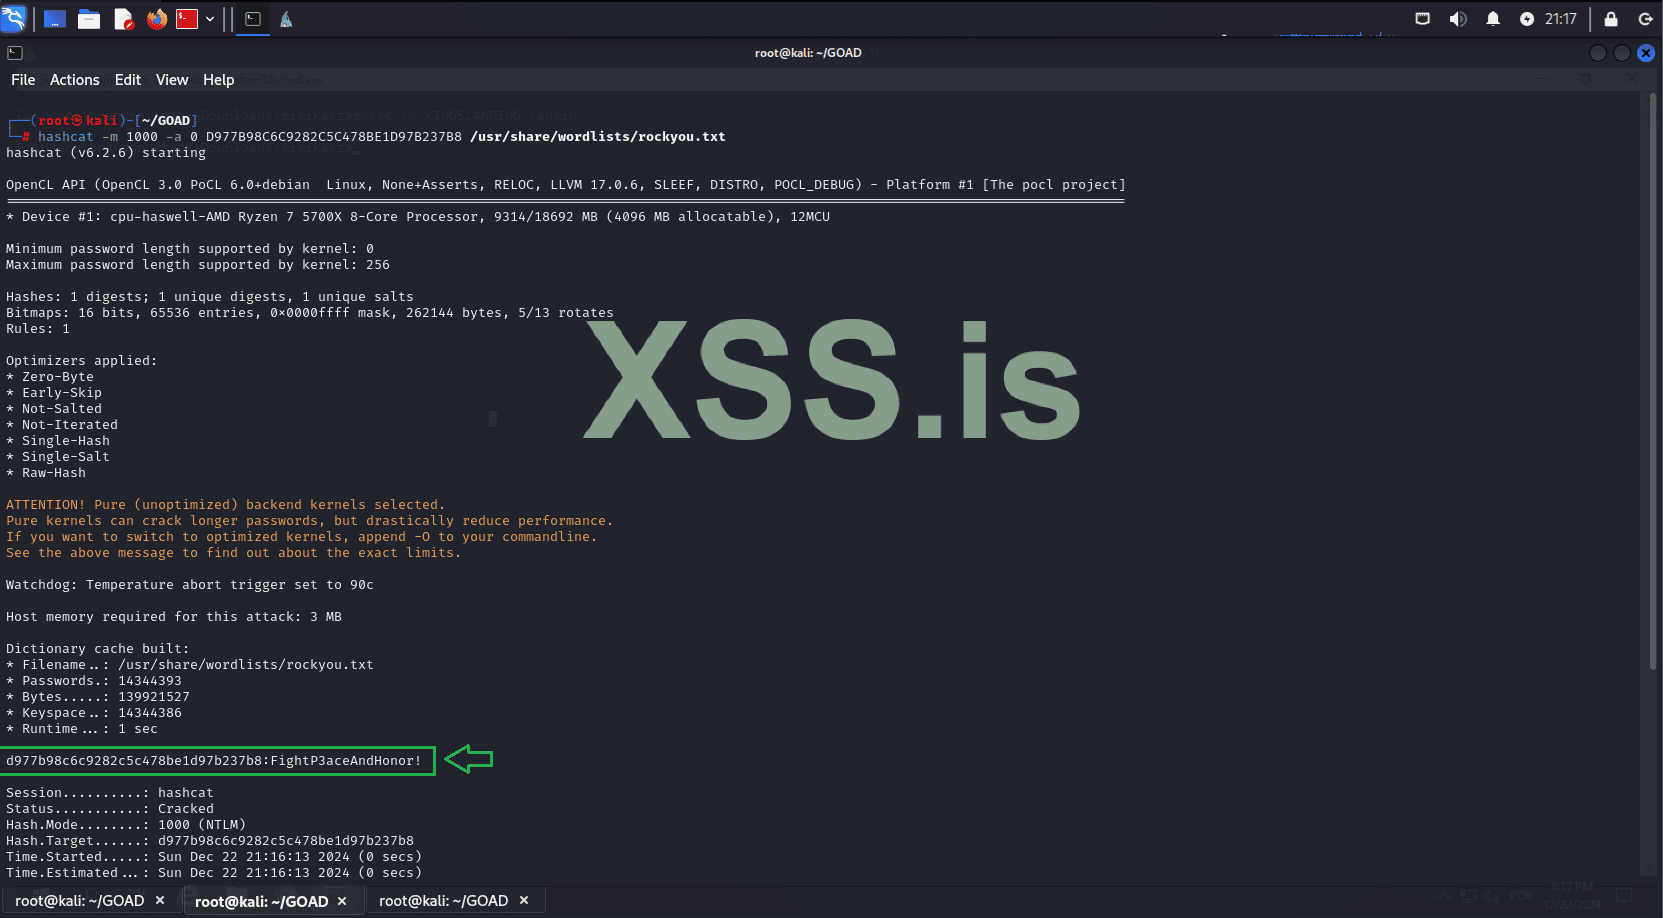Screen dimensions: 1663x918
Task: Click the 'OpenCL API' platform line
Action: [566, 185]
